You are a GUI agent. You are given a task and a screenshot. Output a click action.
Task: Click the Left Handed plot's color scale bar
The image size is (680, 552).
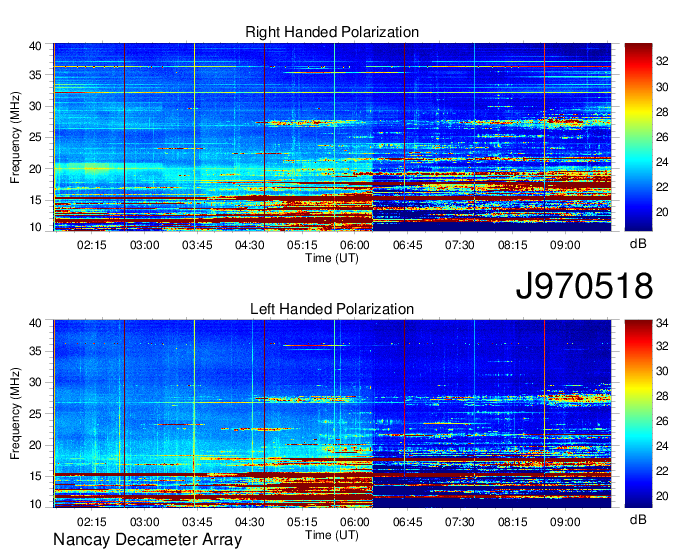(638, 414)
